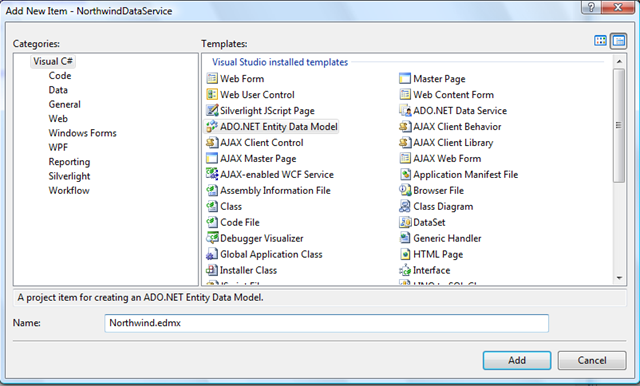Select the ADO.NET Data Service icon
This screenshot has height=386, width=640.
(x=405, y=110)
